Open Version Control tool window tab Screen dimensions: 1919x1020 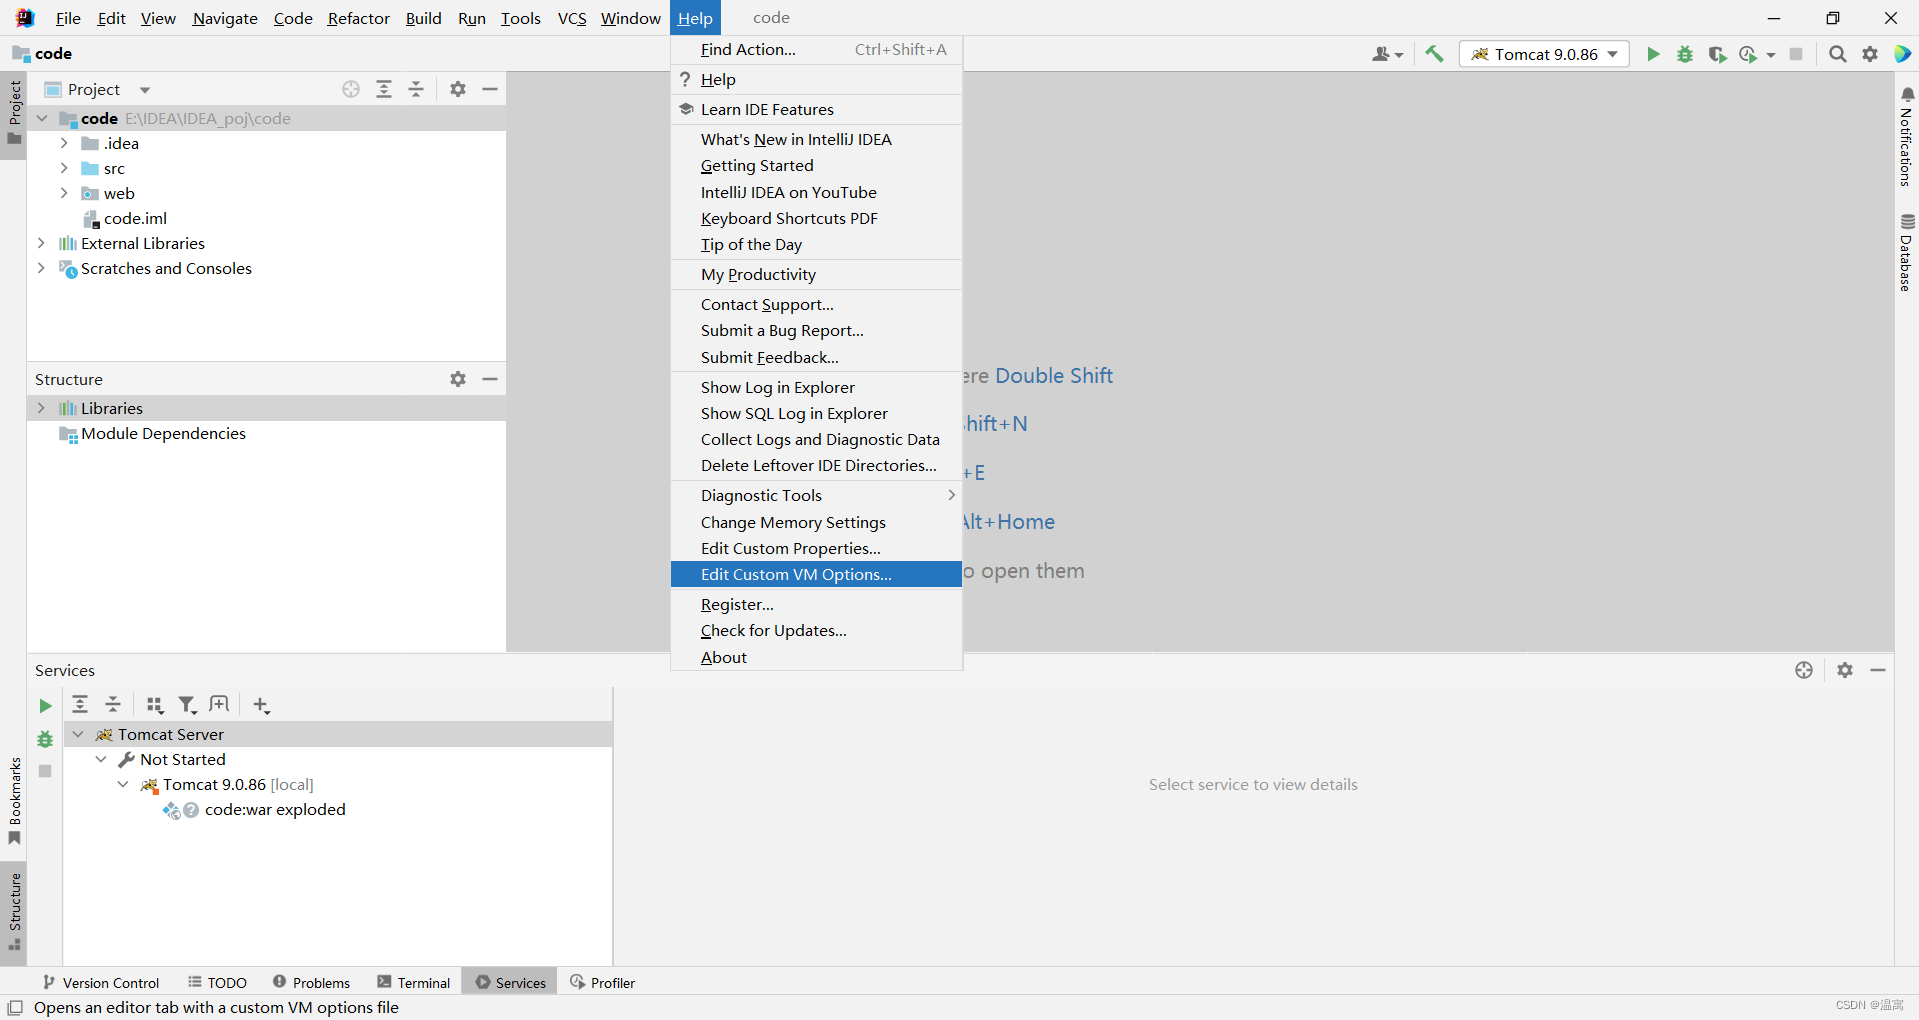101,982
